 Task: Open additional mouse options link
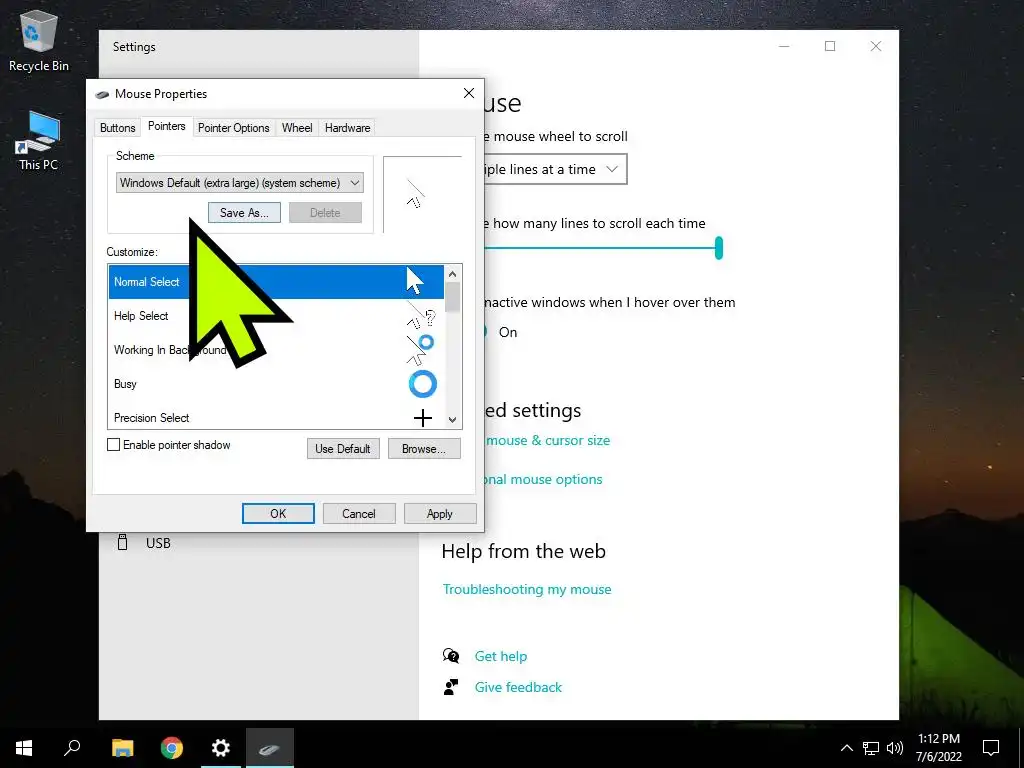pyautogui.click(x=543, y=479)
